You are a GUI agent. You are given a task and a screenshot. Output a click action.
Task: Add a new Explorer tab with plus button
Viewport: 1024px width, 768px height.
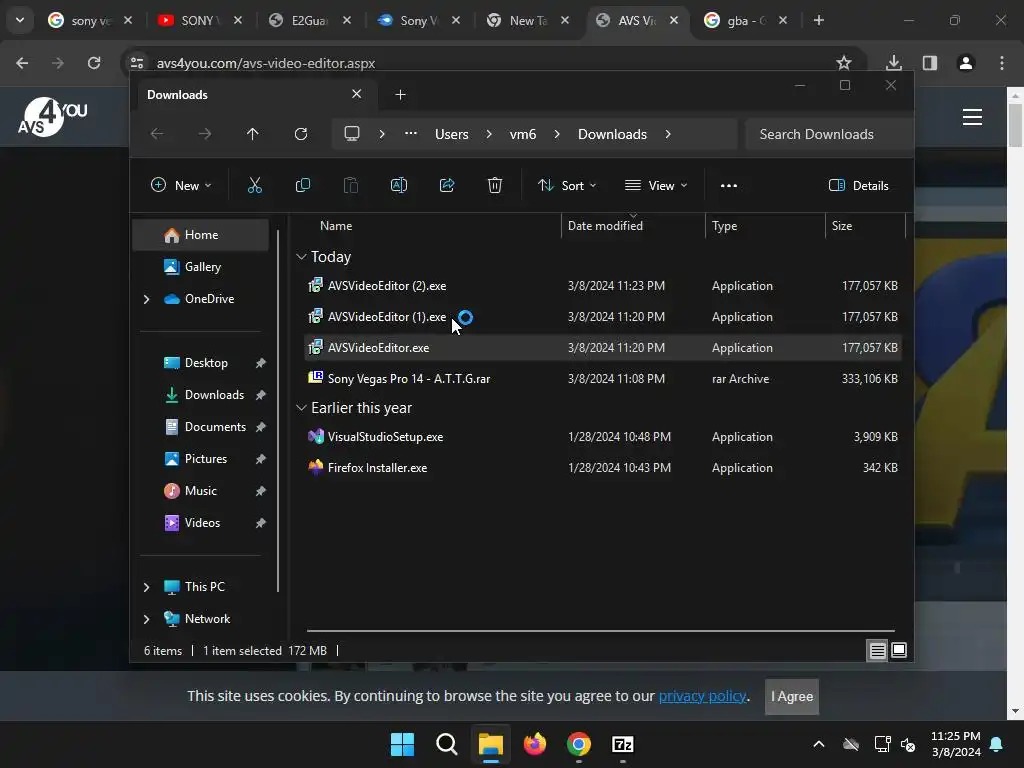click(400, 95)
